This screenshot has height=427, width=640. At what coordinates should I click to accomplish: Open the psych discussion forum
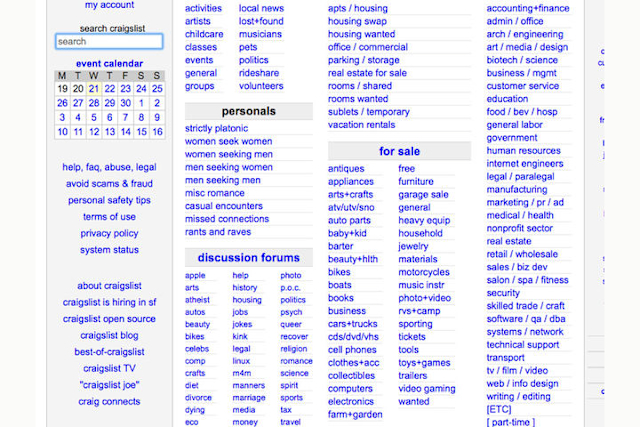click(x=291, y=313)
